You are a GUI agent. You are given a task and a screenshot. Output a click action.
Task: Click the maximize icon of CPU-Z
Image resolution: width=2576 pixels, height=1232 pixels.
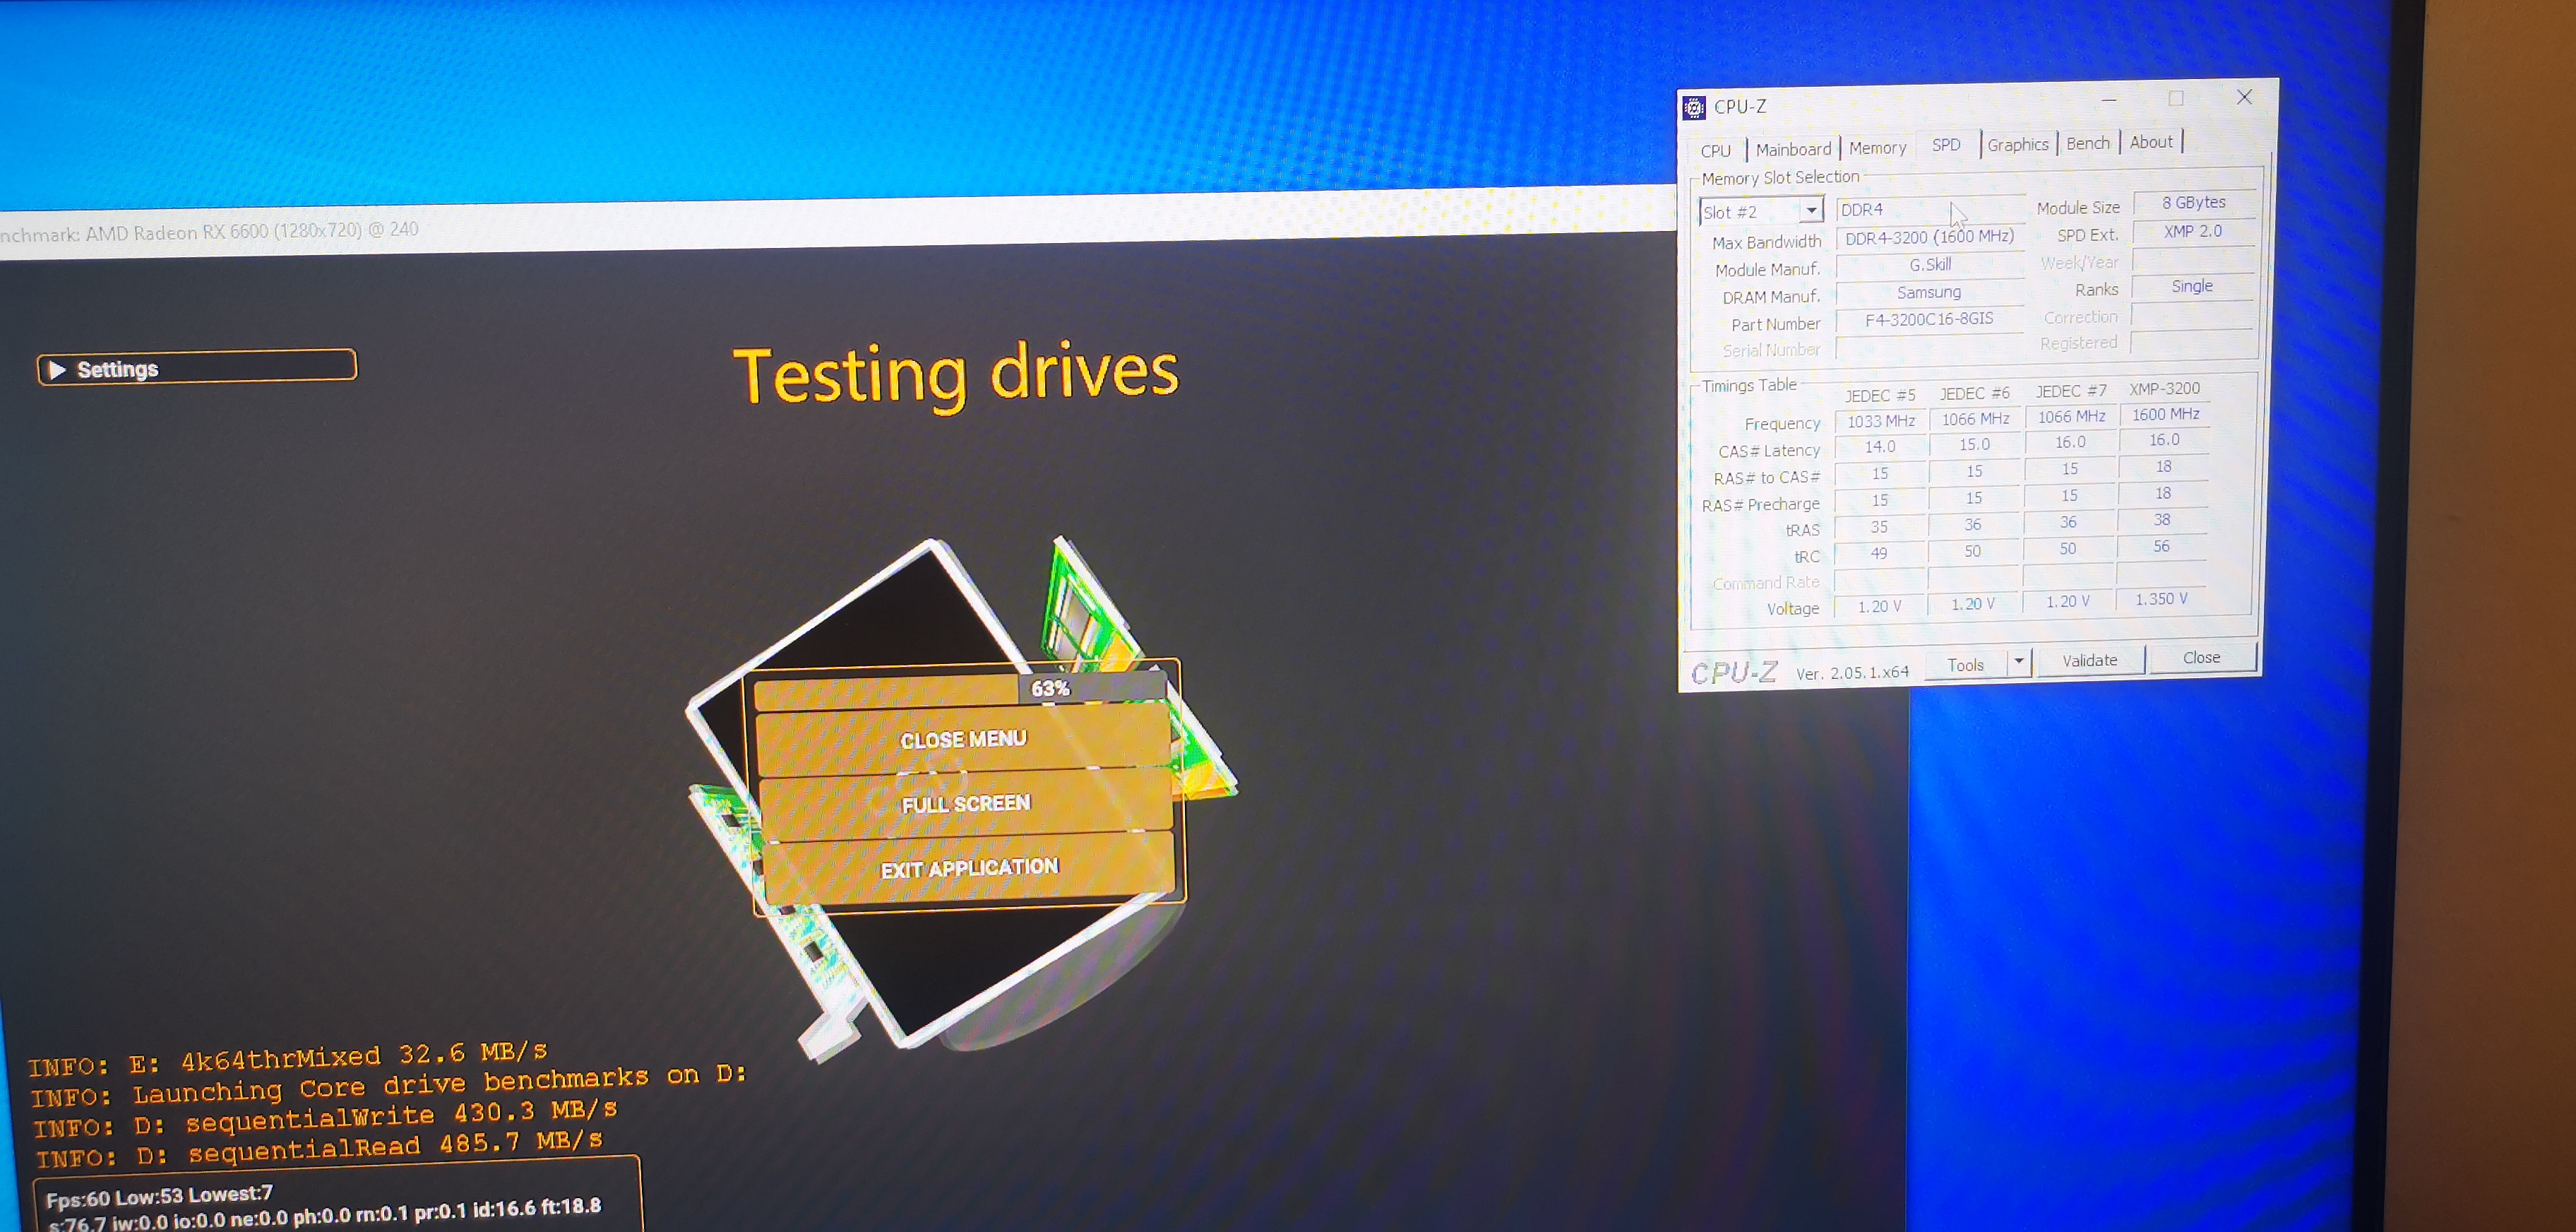[x=2176, y=98]
